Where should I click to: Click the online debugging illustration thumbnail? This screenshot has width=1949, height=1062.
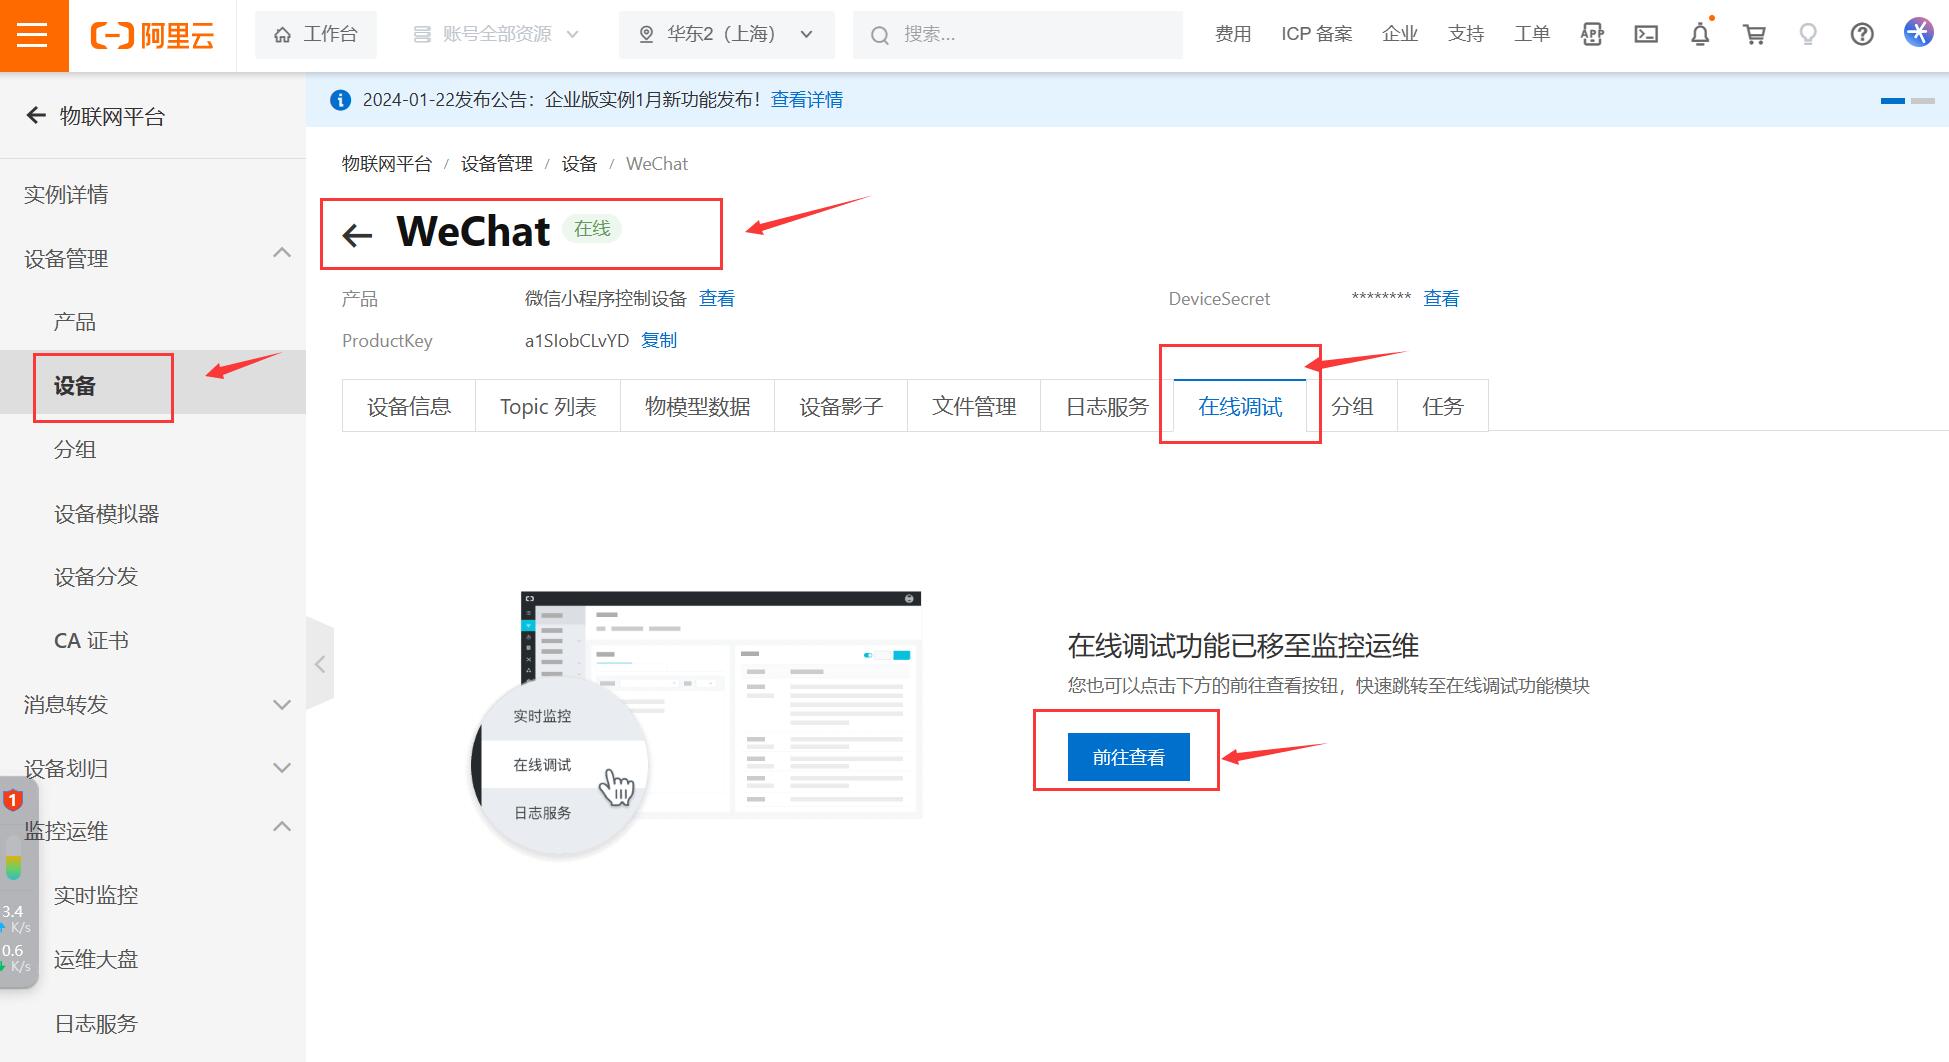coord(697,723)
